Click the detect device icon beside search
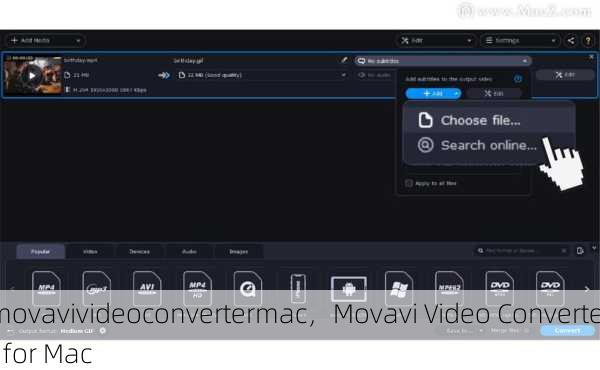The height and width of the screenshot is (370, 600). (580, 251)
